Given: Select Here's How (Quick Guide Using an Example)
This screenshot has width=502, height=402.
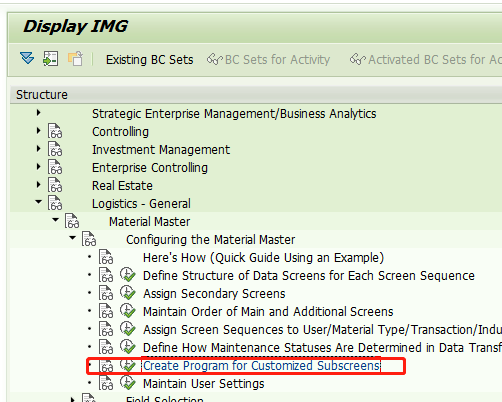Looking at the screenshot, I should point(263,258).
